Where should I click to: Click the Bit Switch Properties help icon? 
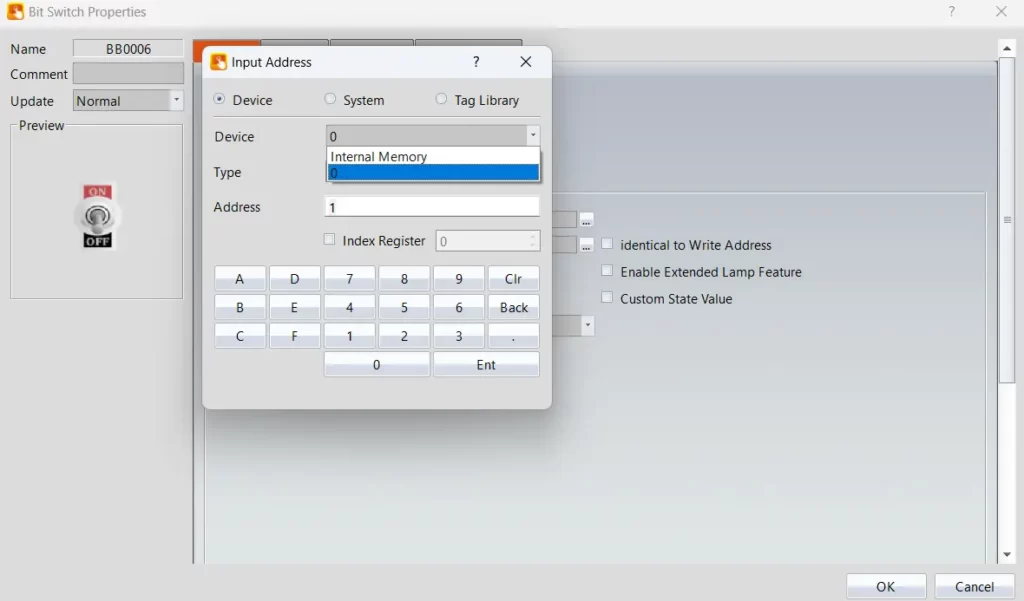pyautogui.click(x=951, y=12)
